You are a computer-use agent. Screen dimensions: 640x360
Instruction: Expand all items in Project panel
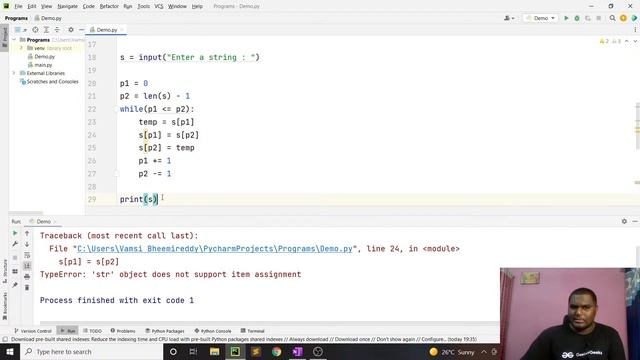[46, 30]
